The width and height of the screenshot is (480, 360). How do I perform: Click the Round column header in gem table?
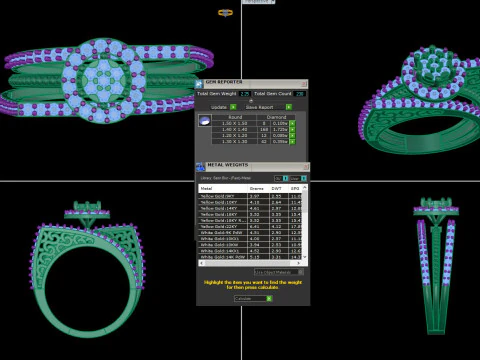tap(234, 117)
